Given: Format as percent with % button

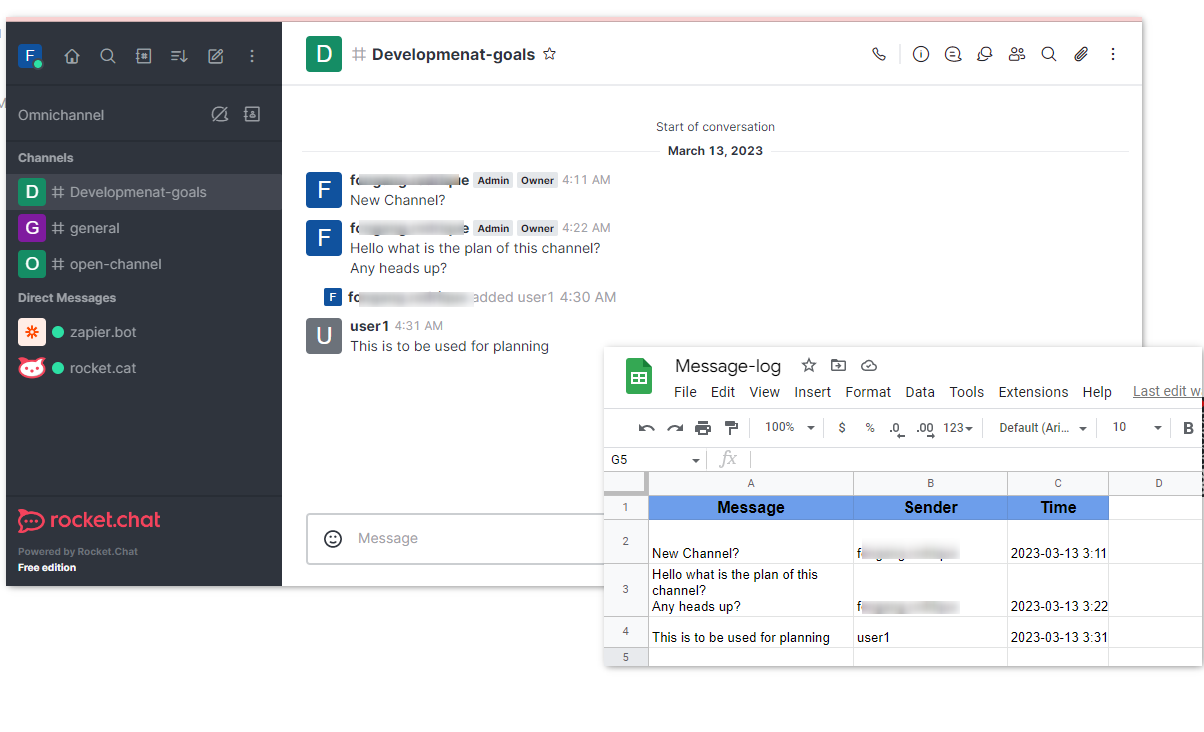Looking at the screenshot, I should pyautogui.click(x=870, y=428).
